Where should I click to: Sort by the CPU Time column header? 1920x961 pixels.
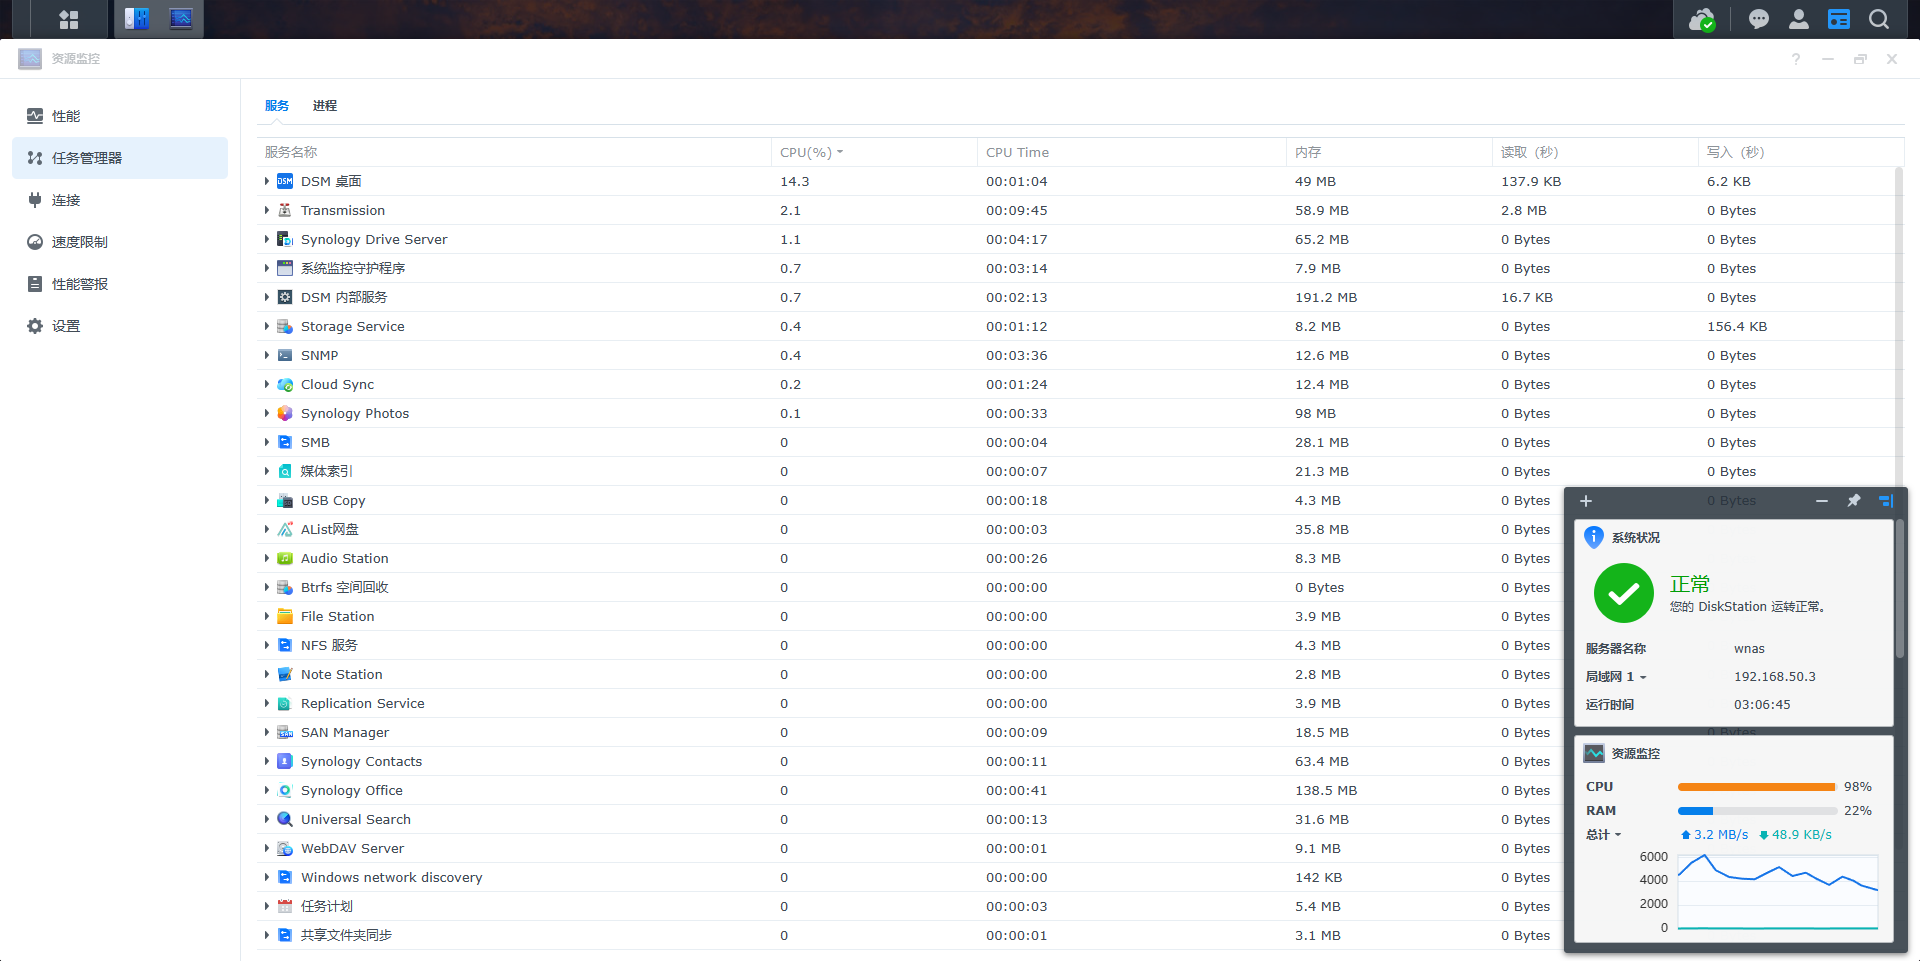(x=1017, y=152)
